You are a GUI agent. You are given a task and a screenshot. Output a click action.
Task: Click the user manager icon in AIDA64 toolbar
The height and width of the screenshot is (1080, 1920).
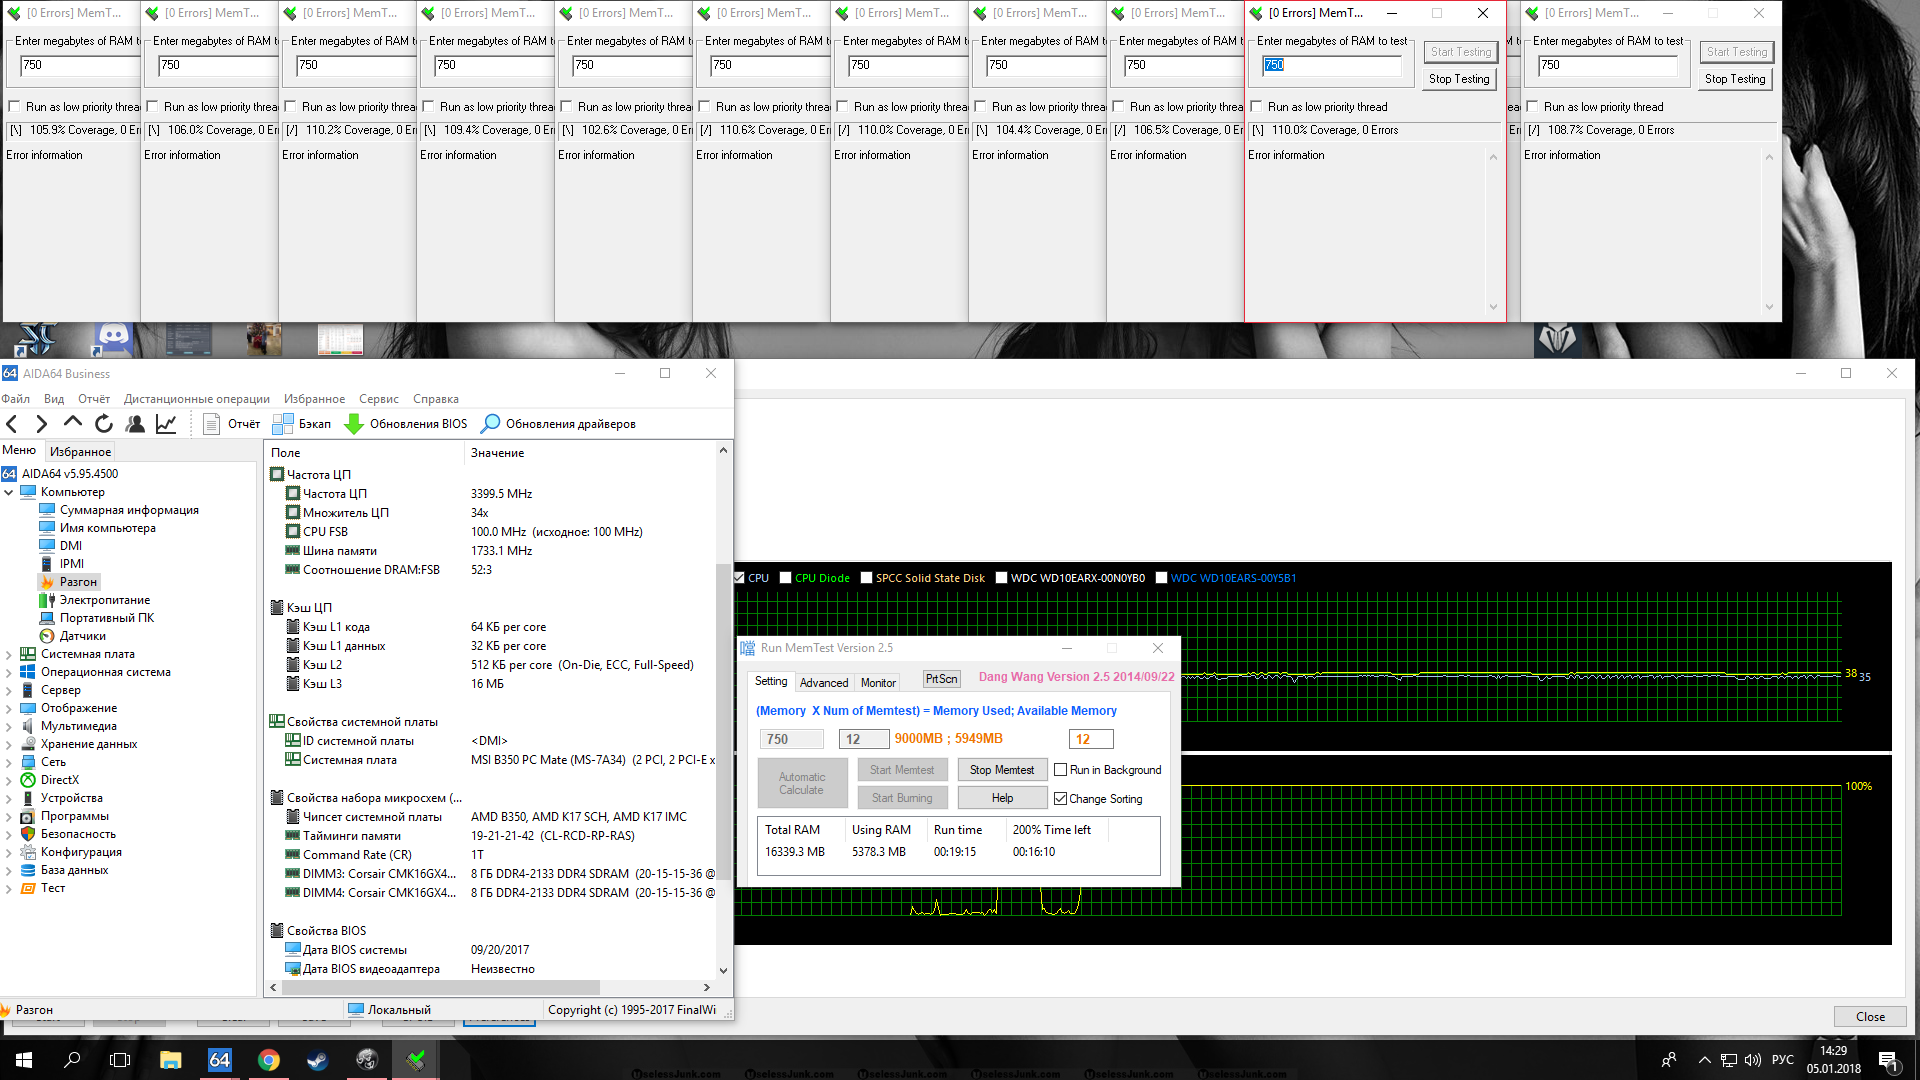(x=135, y=424)
